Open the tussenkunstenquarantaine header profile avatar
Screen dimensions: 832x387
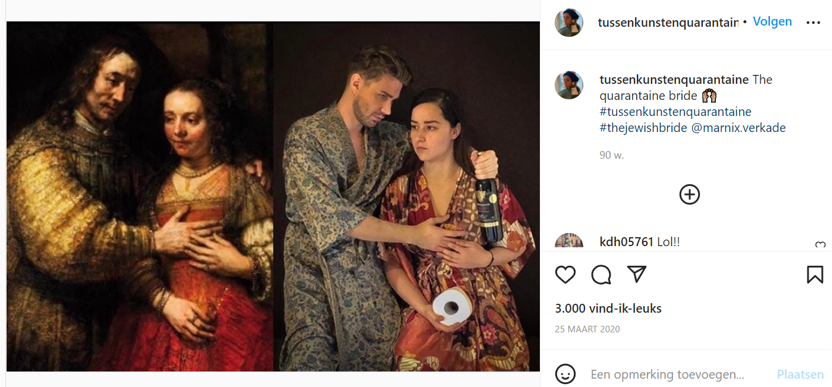pos(569,23)
